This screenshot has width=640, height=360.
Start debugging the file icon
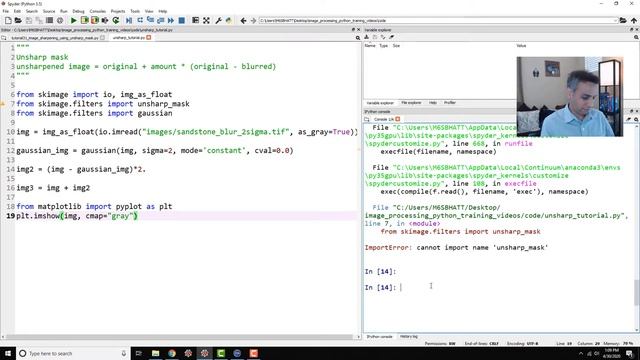[x=129, y=20]
